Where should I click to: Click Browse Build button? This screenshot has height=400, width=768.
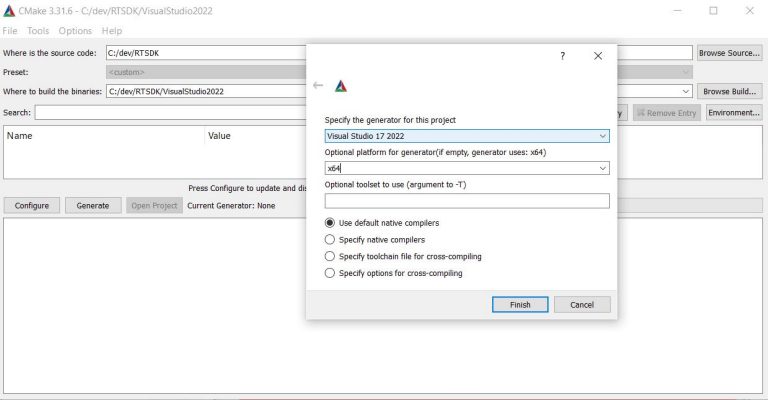click(730, 92)
